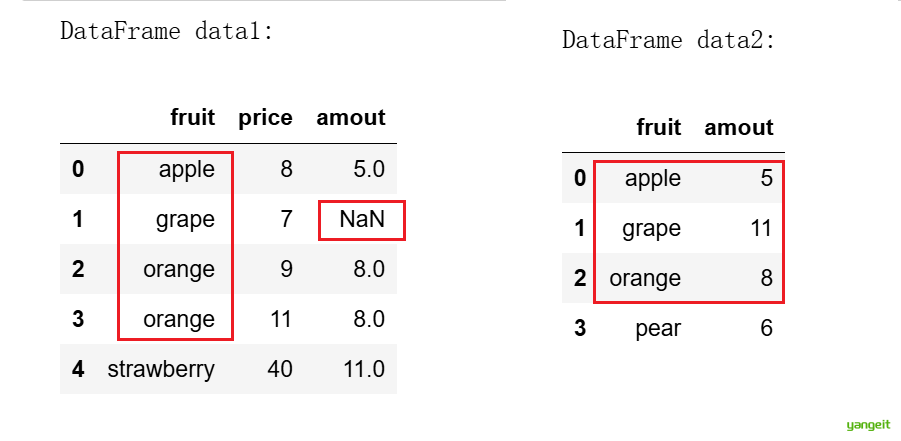This screenshot has height=441, width=901.
Task: Click the amout column header in data1
Action: [351, 118]
